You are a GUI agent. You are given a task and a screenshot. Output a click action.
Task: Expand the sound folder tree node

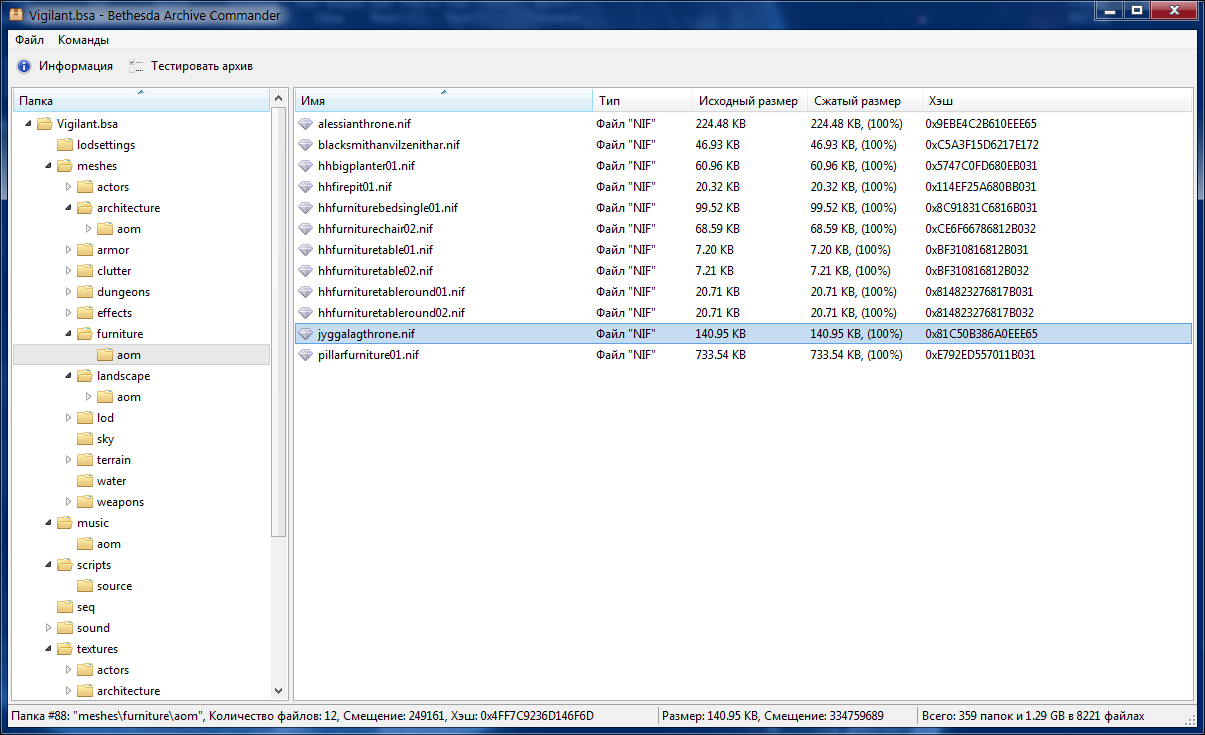(x=48, y=628)
